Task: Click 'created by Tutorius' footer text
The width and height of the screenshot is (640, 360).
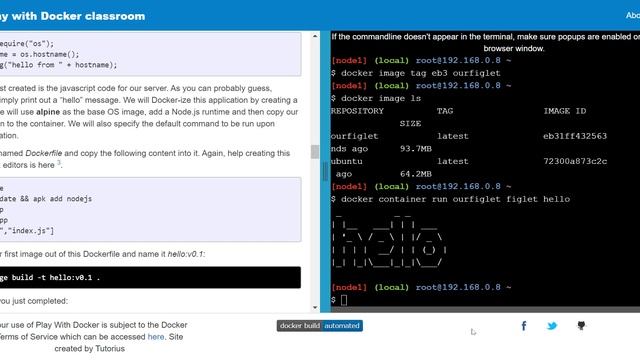Action: pyautogui.click(x=89, y=349)
